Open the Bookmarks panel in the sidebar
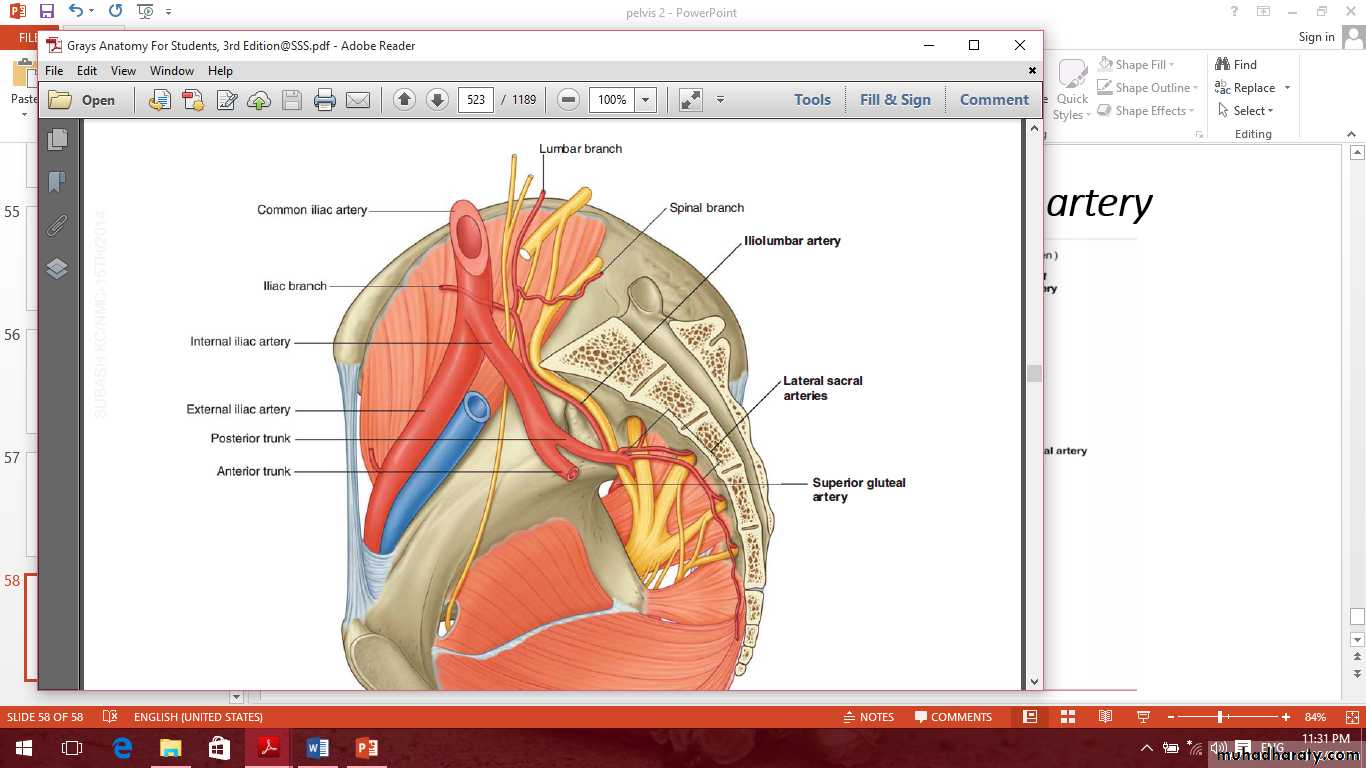1366x768 pixels. (57, 182)
